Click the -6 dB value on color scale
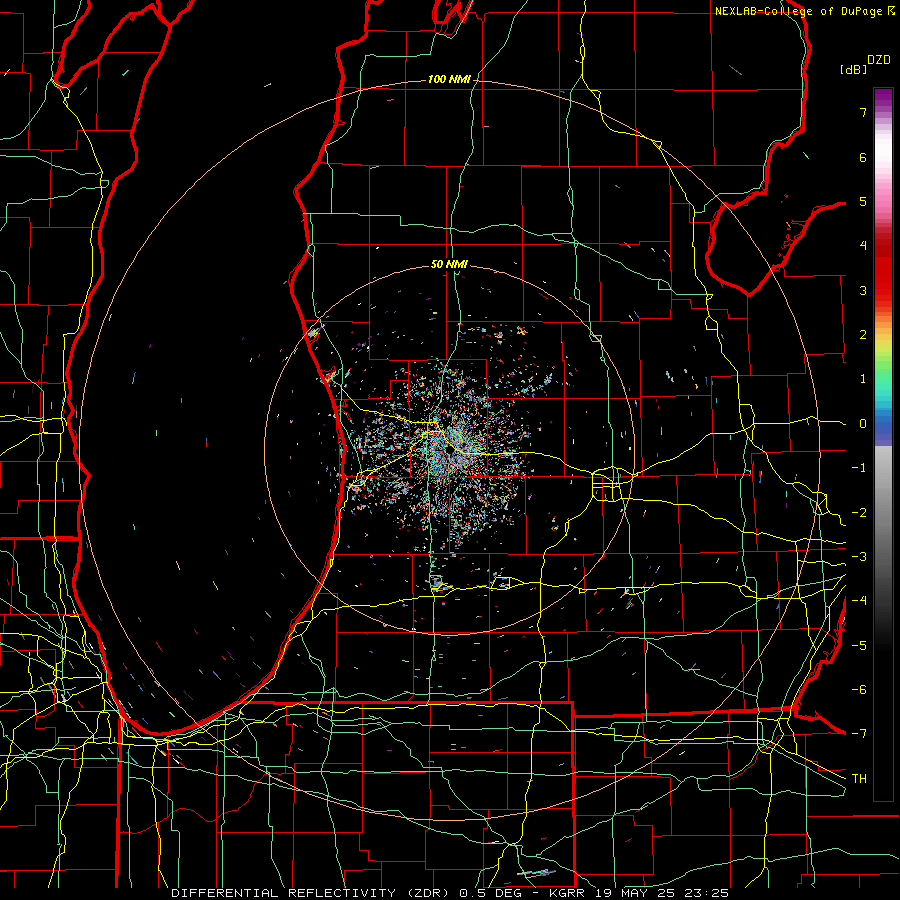The height and width of the screenshot is (900, 900). [x=859, y=690]
